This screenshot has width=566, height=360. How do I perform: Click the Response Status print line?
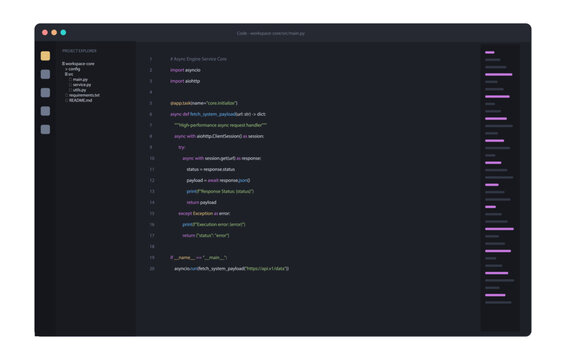[220, 191]
